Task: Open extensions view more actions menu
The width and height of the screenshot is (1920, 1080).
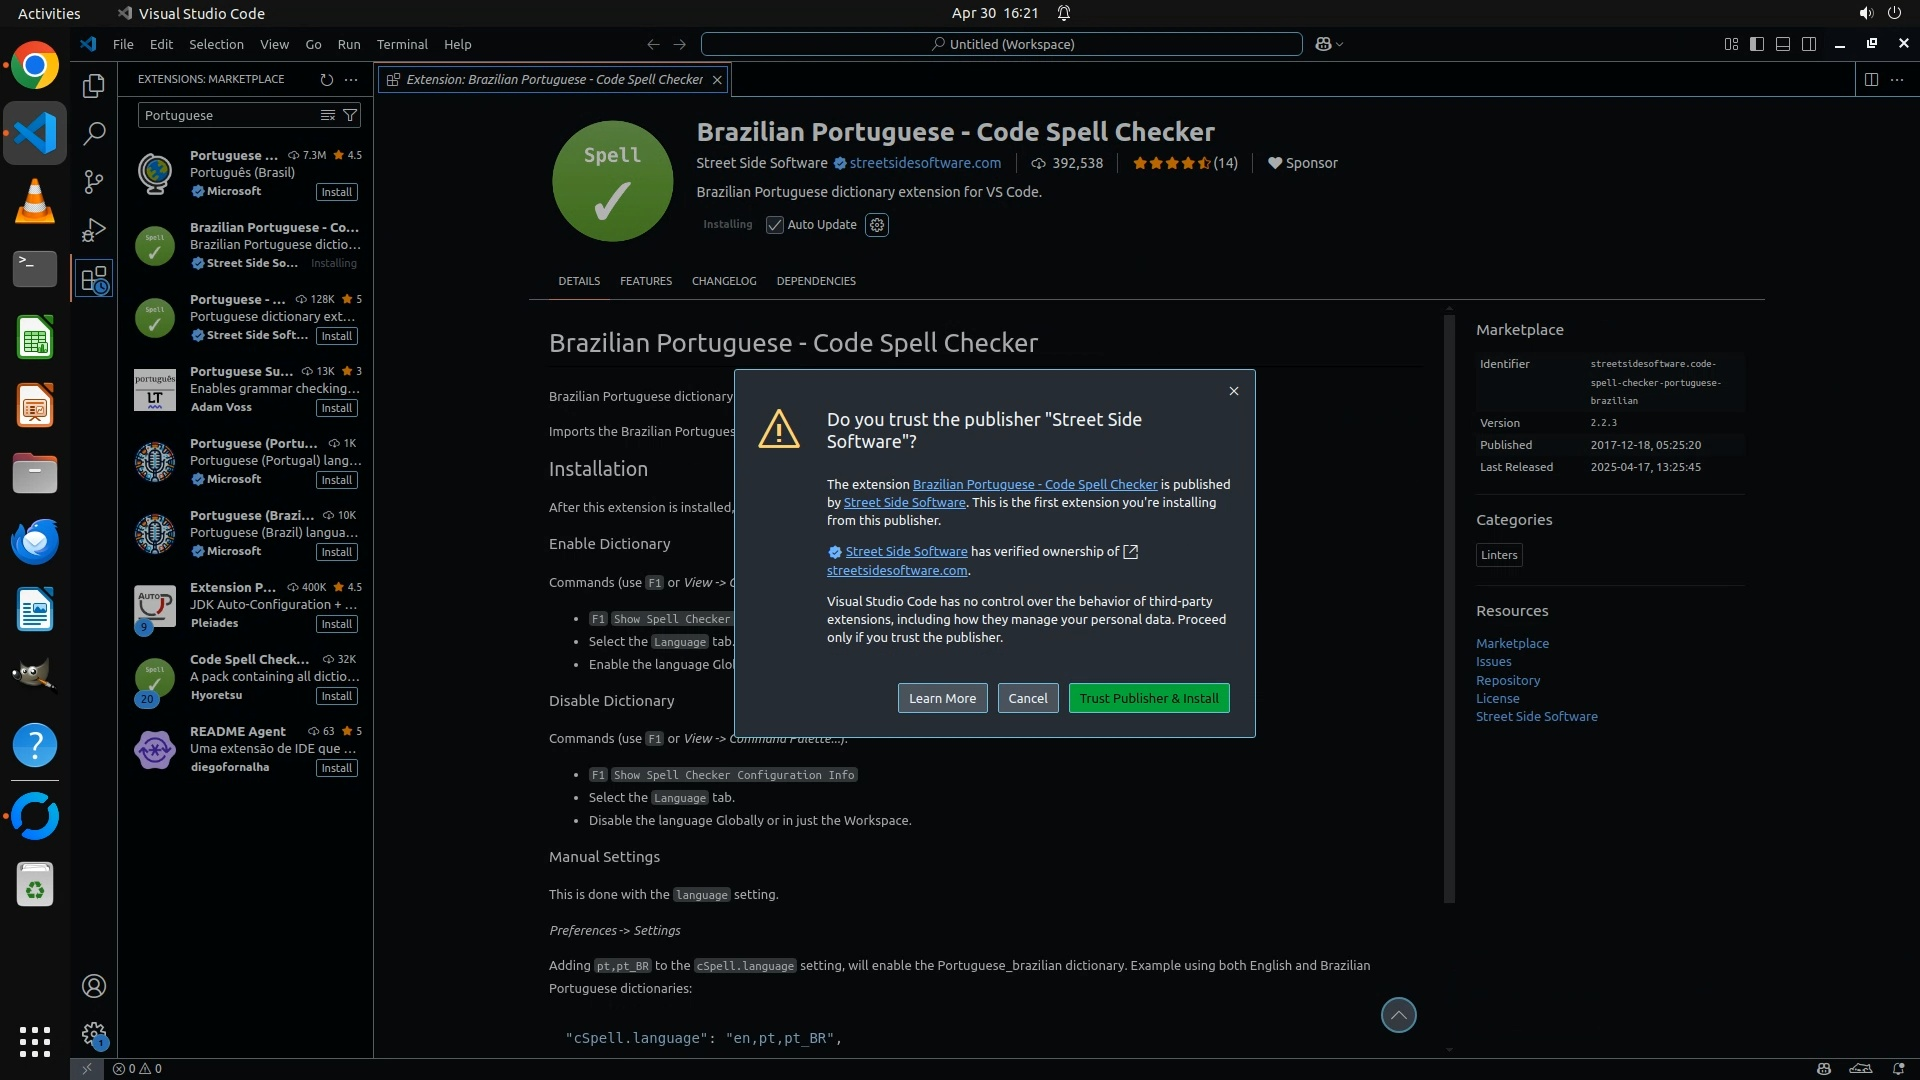Action: pos(351,79)
